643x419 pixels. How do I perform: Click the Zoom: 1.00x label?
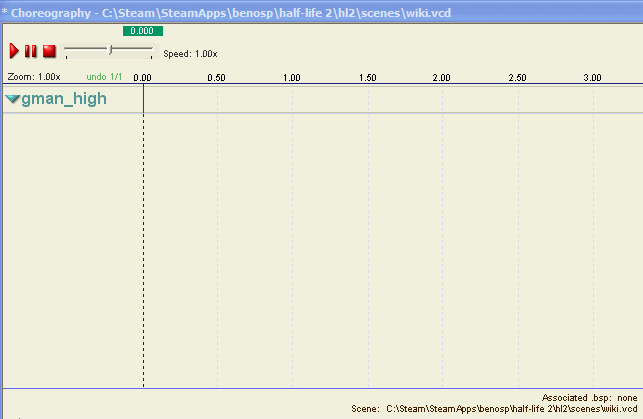tap(34, 77)
